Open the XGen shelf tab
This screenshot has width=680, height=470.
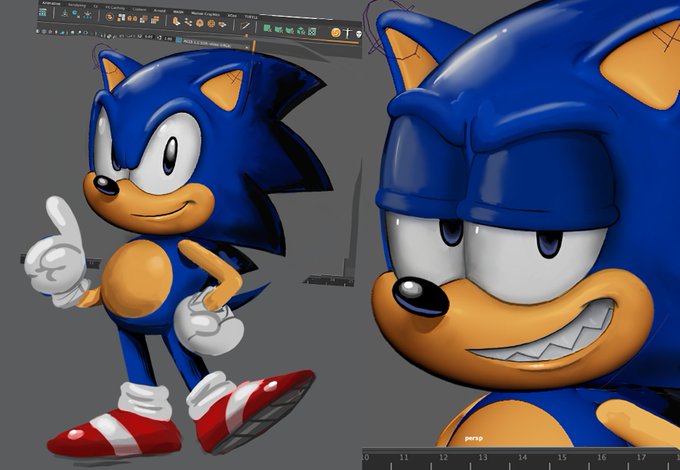(x=232, y=15)
